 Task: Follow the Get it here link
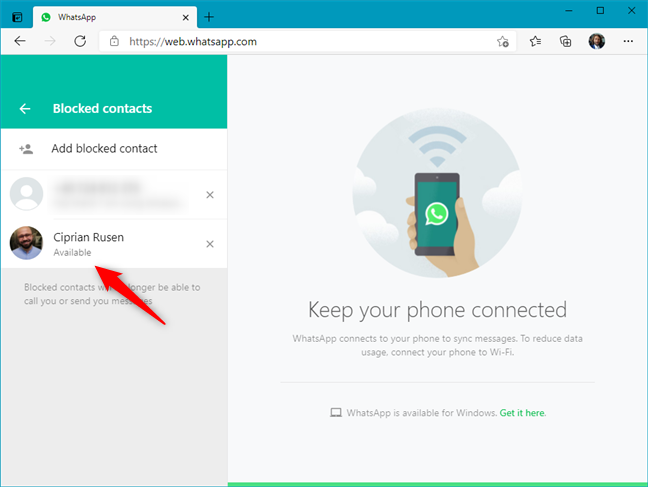[x=522, y=413]
